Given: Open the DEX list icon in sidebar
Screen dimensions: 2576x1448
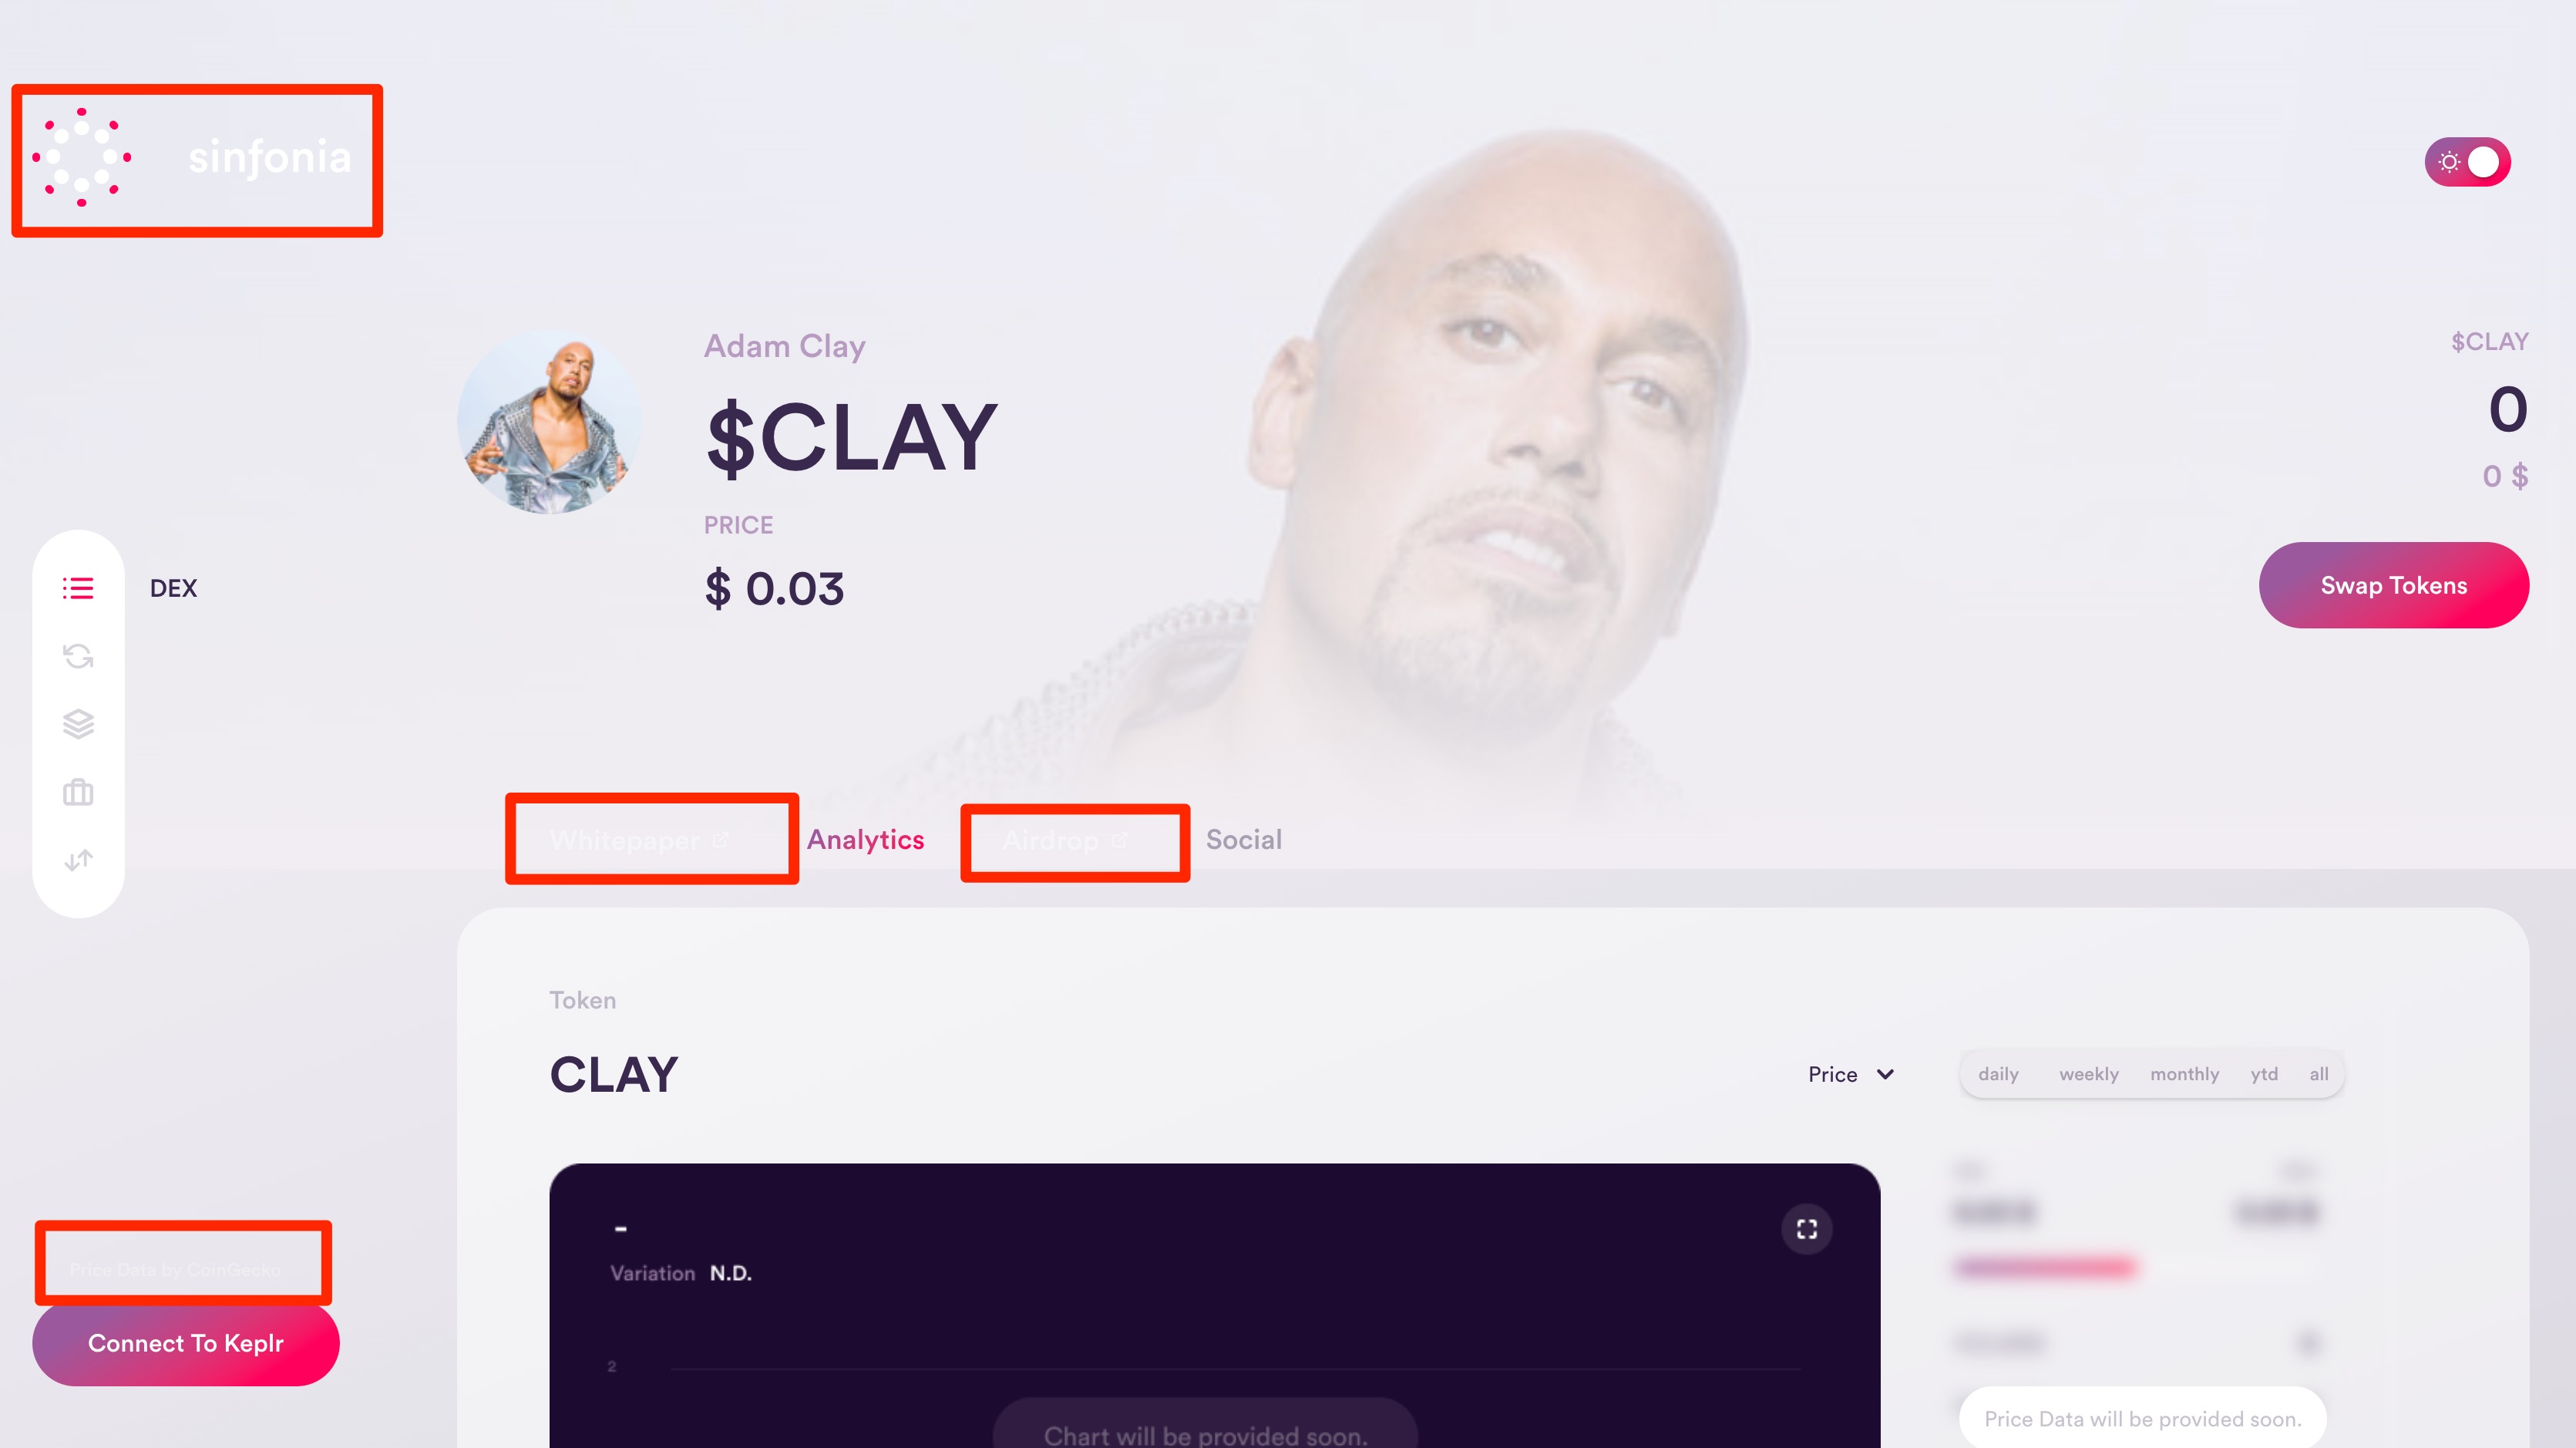Looking at the screenshot, I should 78,588.
